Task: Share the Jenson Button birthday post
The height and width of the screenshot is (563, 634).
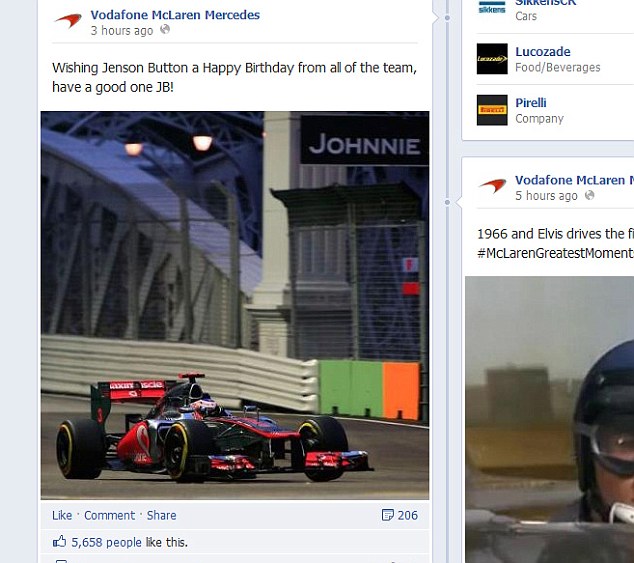Action: tap(161, 515)
